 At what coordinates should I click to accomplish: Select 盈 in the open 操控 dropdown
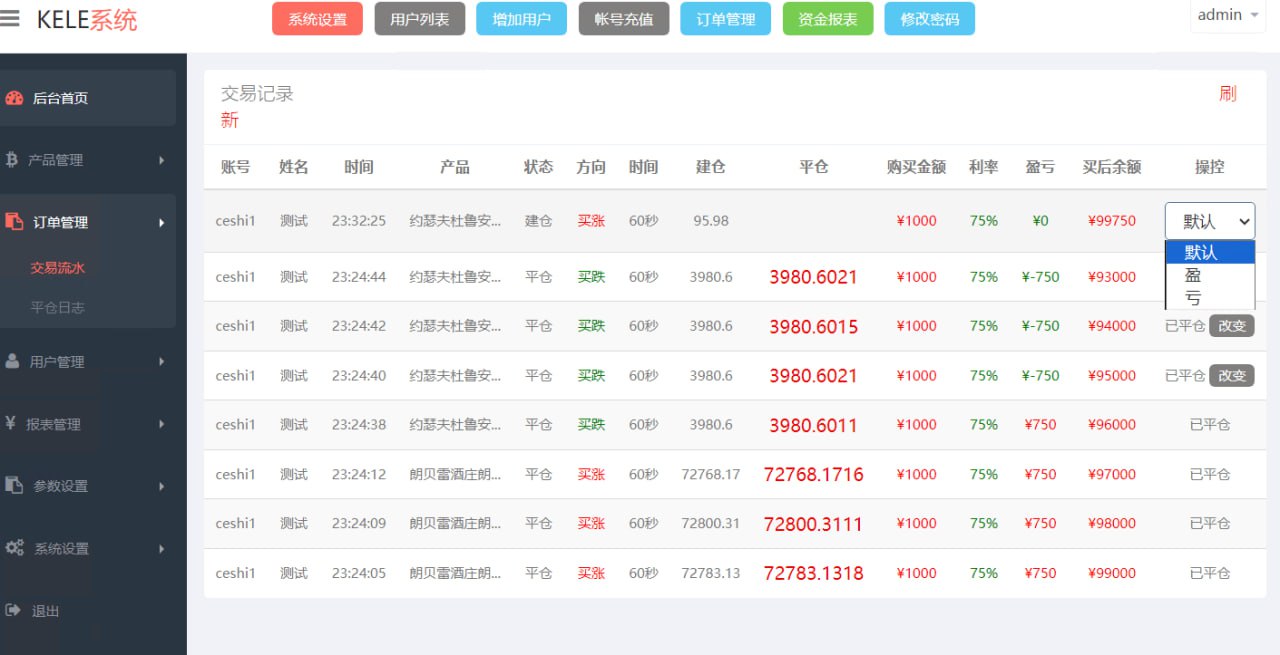[1193, 275]
